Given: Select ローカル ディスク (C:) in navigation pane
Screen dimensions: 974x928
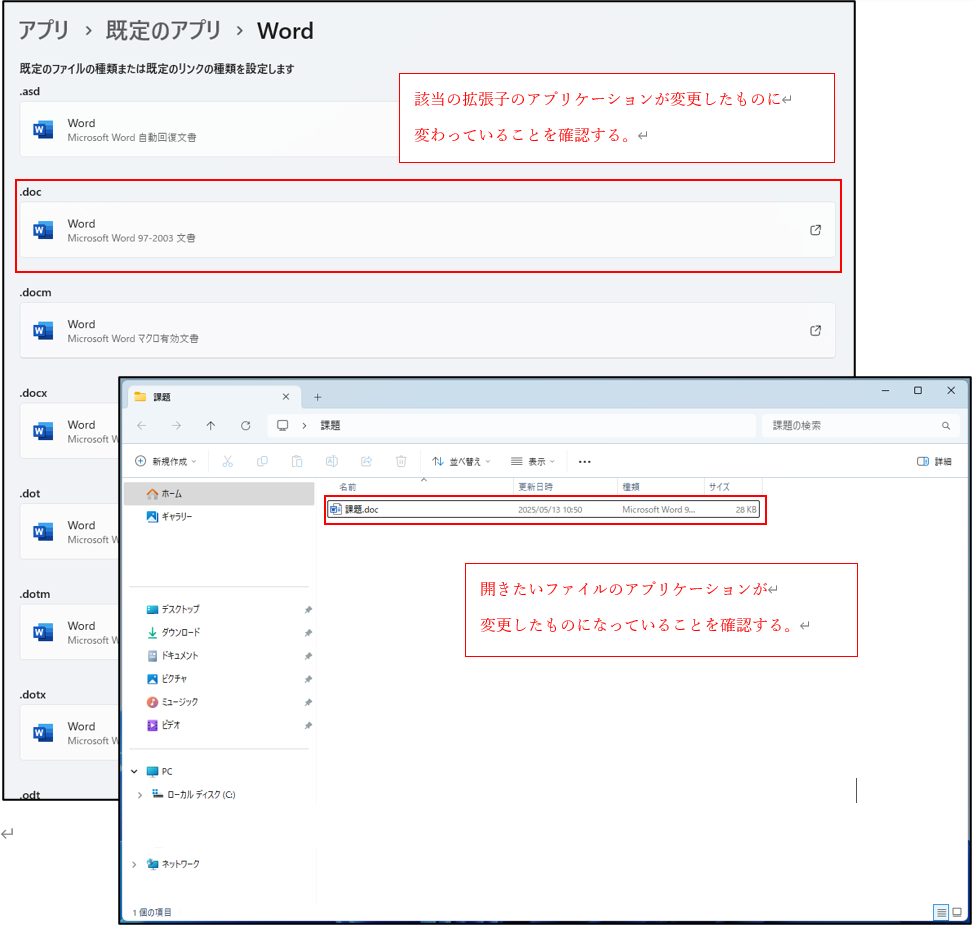Looking at the screenshot, I should pos(194,794).
